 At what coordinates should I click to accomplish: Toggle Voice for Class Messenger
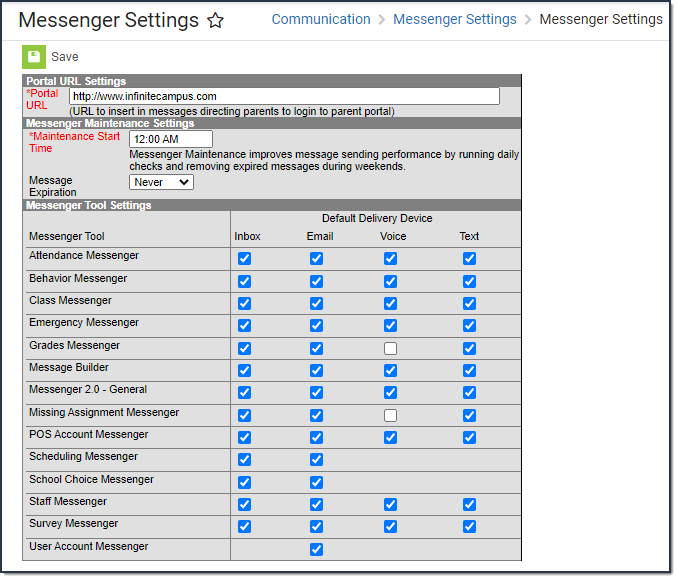point(390,303)
